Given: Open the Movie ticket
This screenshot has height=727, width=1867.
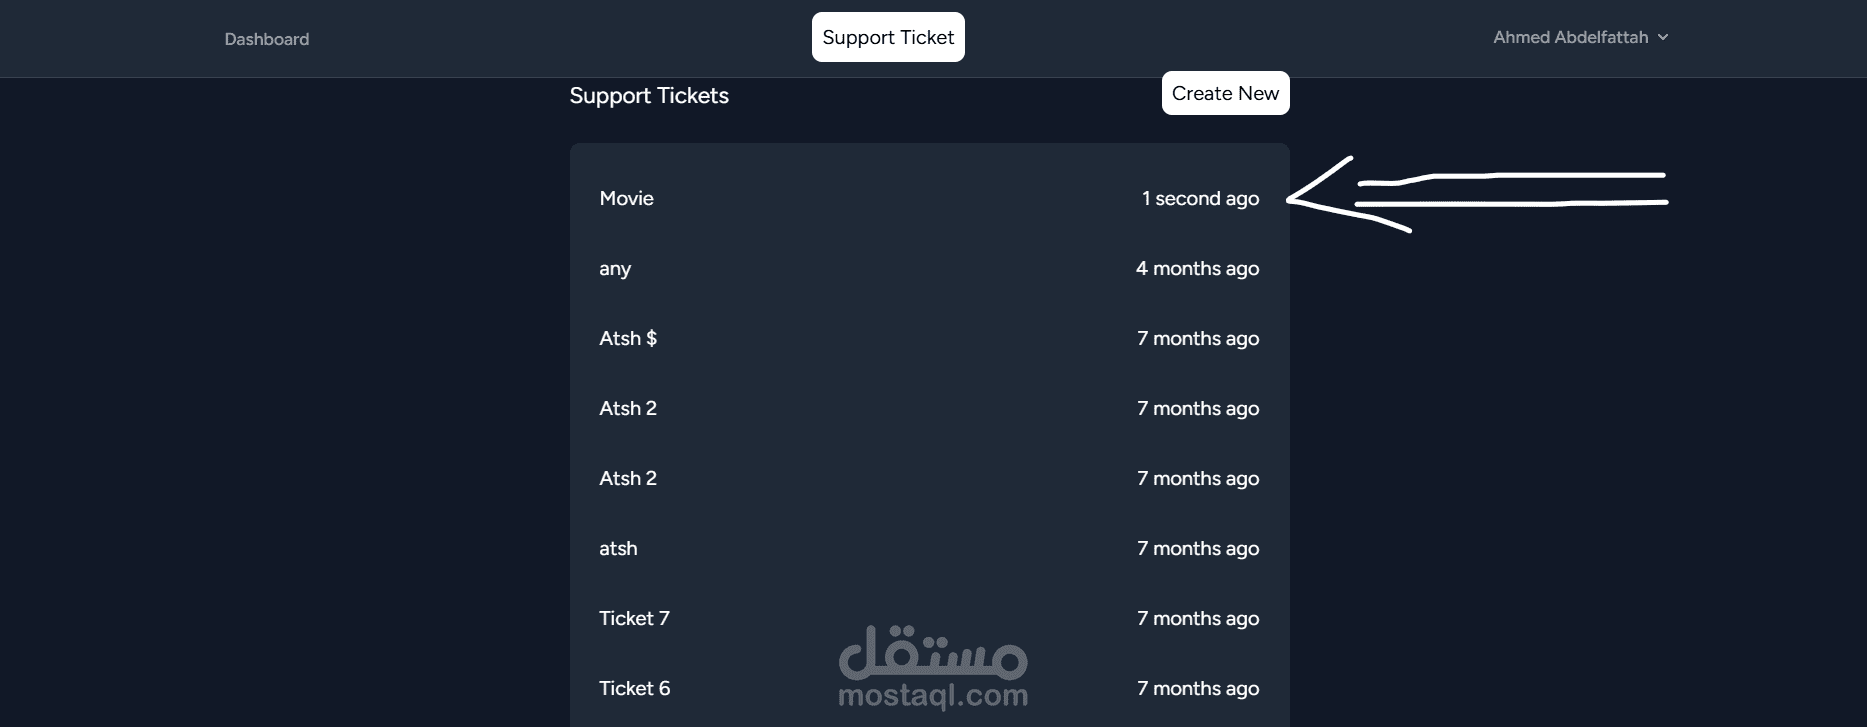Looking at the screenshot, I should point(627,198).
